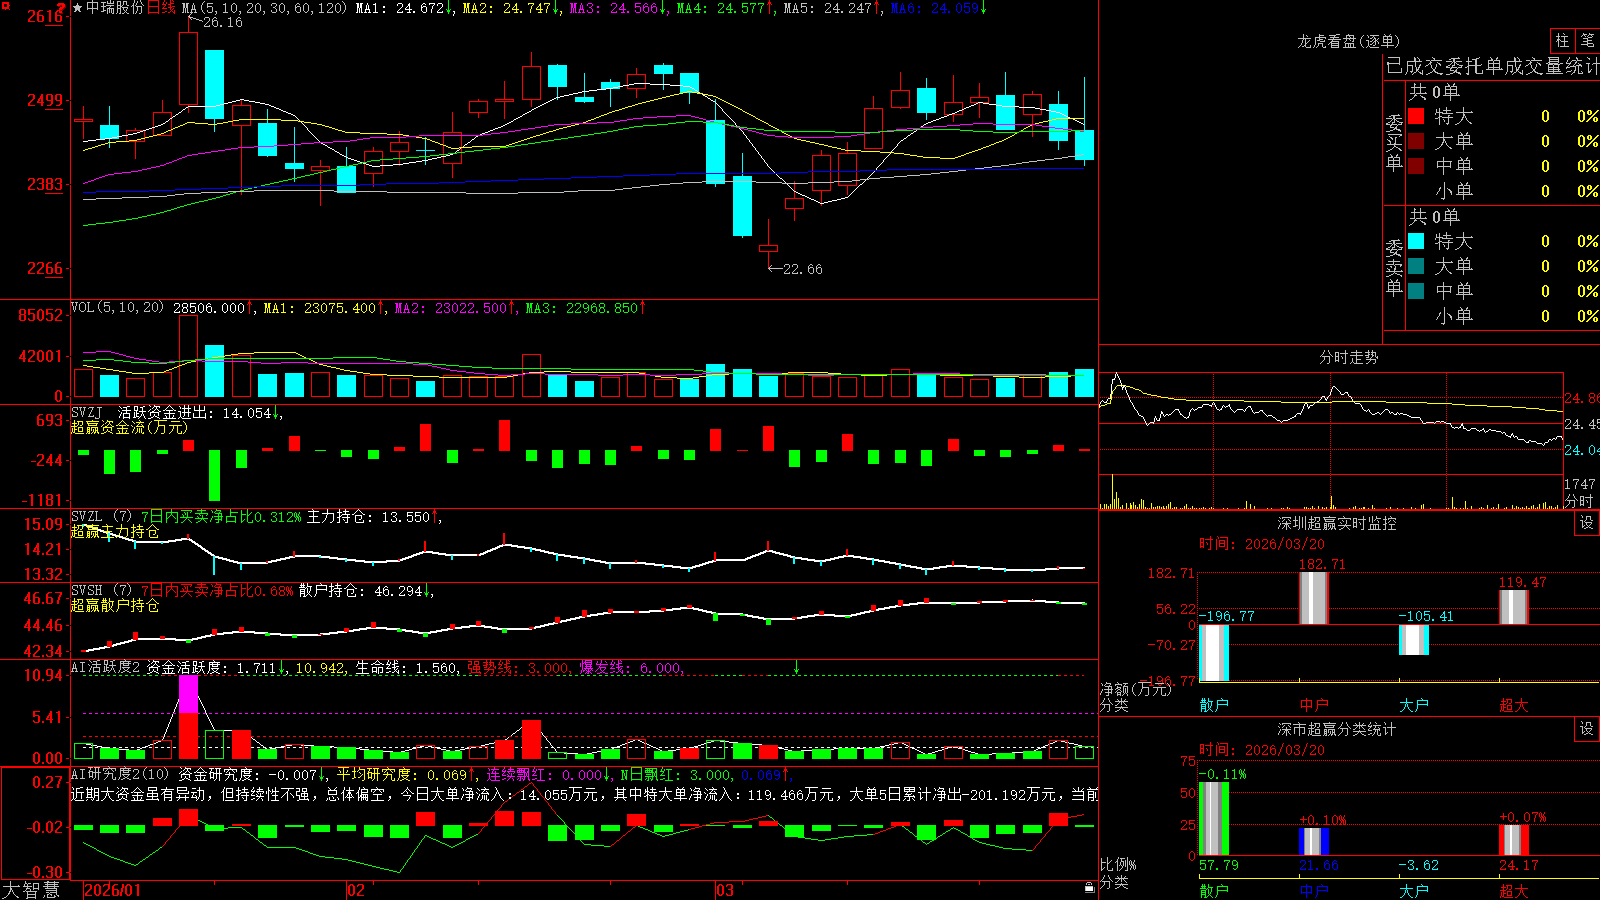Click the 已成交委托单成交量统计 header
Viewport: 1600px width, 900px height.
(x=1492, y=66)
